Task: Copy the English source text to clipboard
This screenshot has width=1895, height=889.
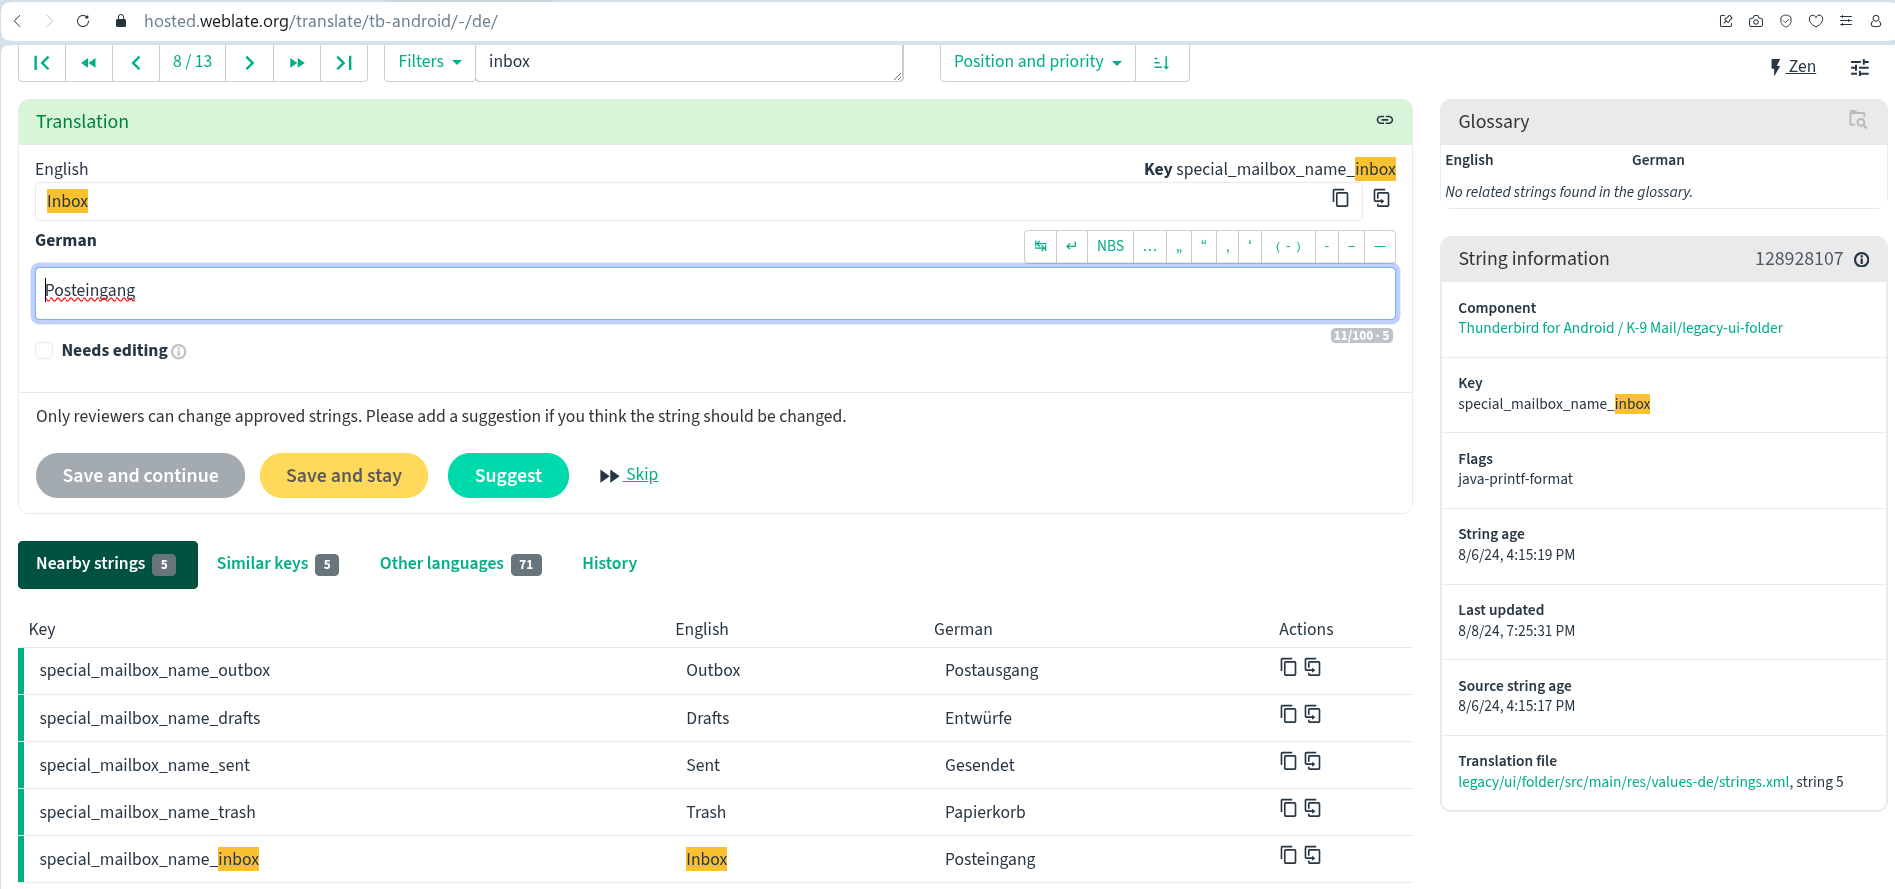Action: tap(1340, 198)
